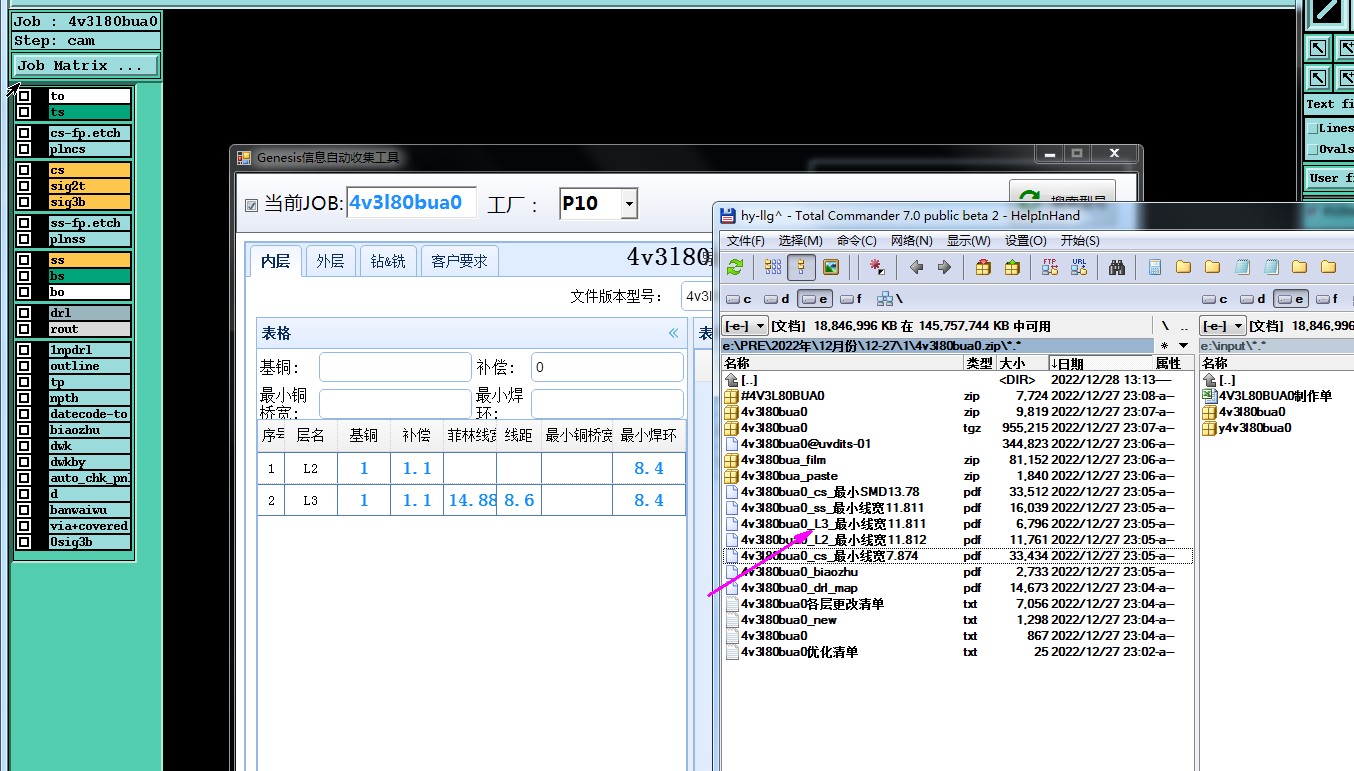
Task: Select drive e in right panel
Action: [1291, 299]
